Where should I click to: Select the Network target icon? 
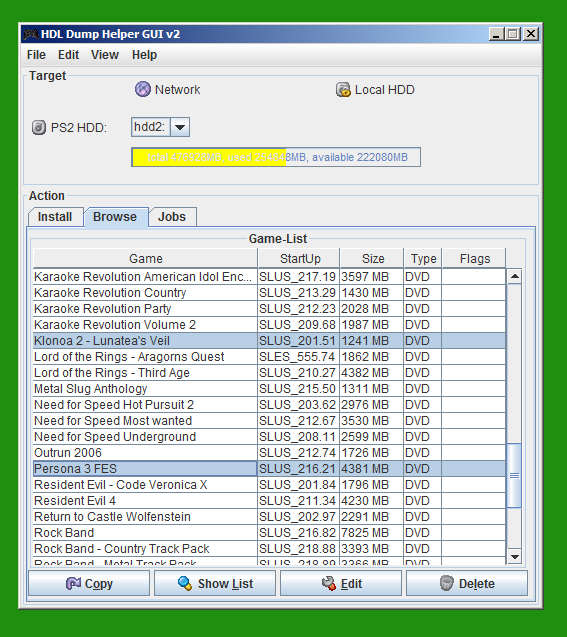(x=143, y=89)
